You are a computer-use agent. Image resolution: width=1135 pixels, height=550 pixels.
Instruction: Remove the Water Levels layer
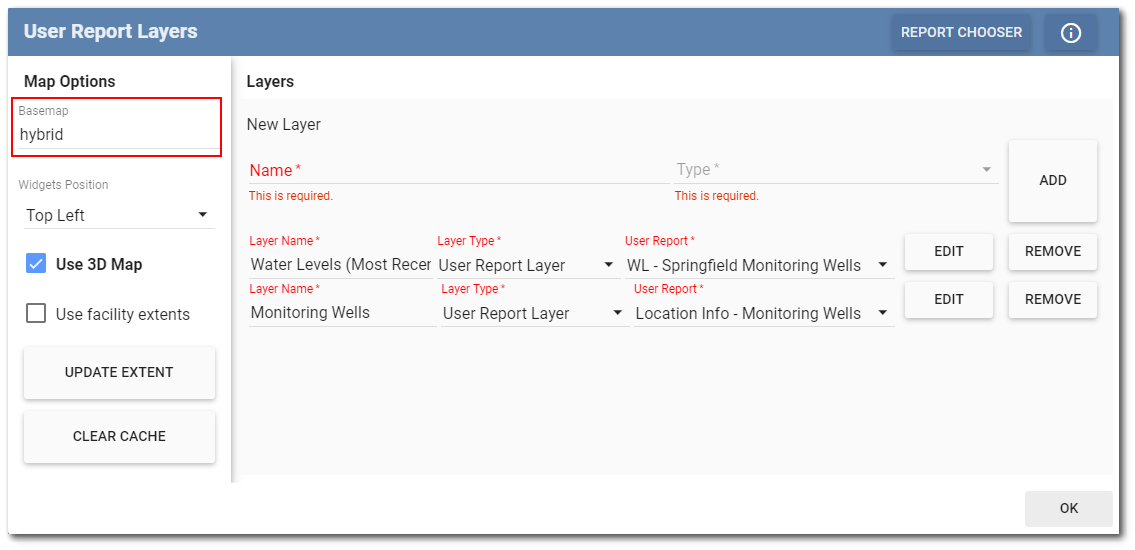click(1052, 252)
